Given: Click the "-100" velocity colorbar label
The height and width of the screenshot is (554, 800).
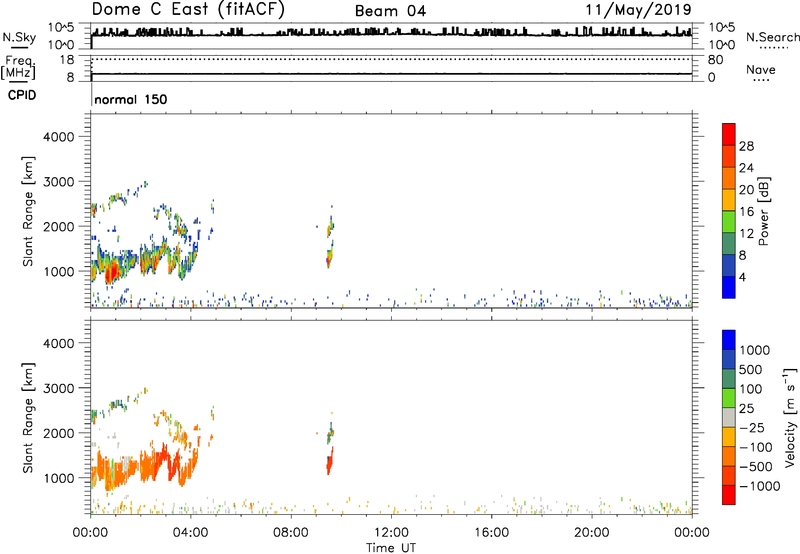Looking at the screenshot, I should 756,447.
